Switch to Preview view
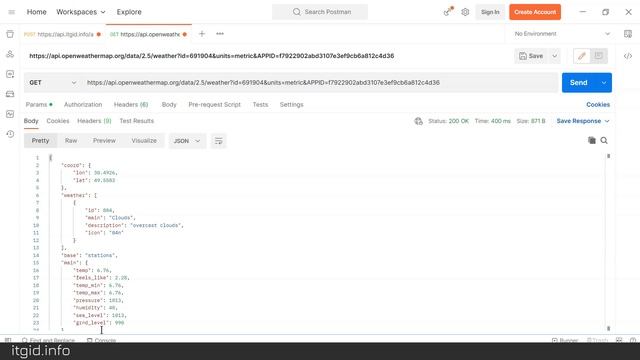640x360 pixels. coord(104,140)
